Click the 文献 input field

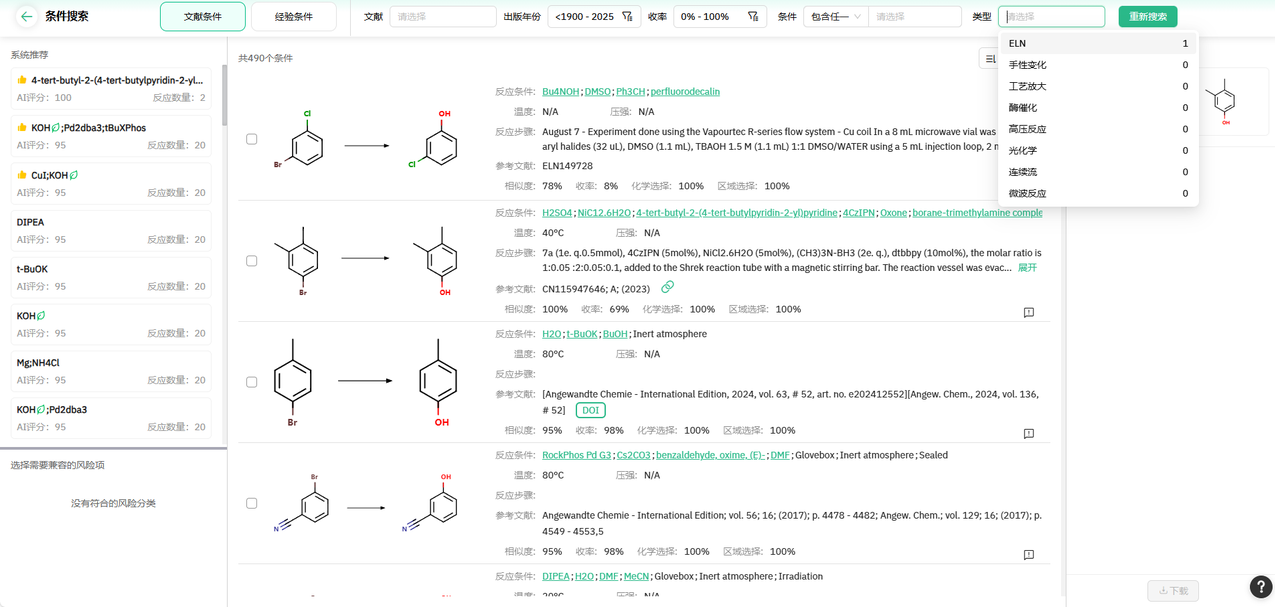tap(442, 17)
